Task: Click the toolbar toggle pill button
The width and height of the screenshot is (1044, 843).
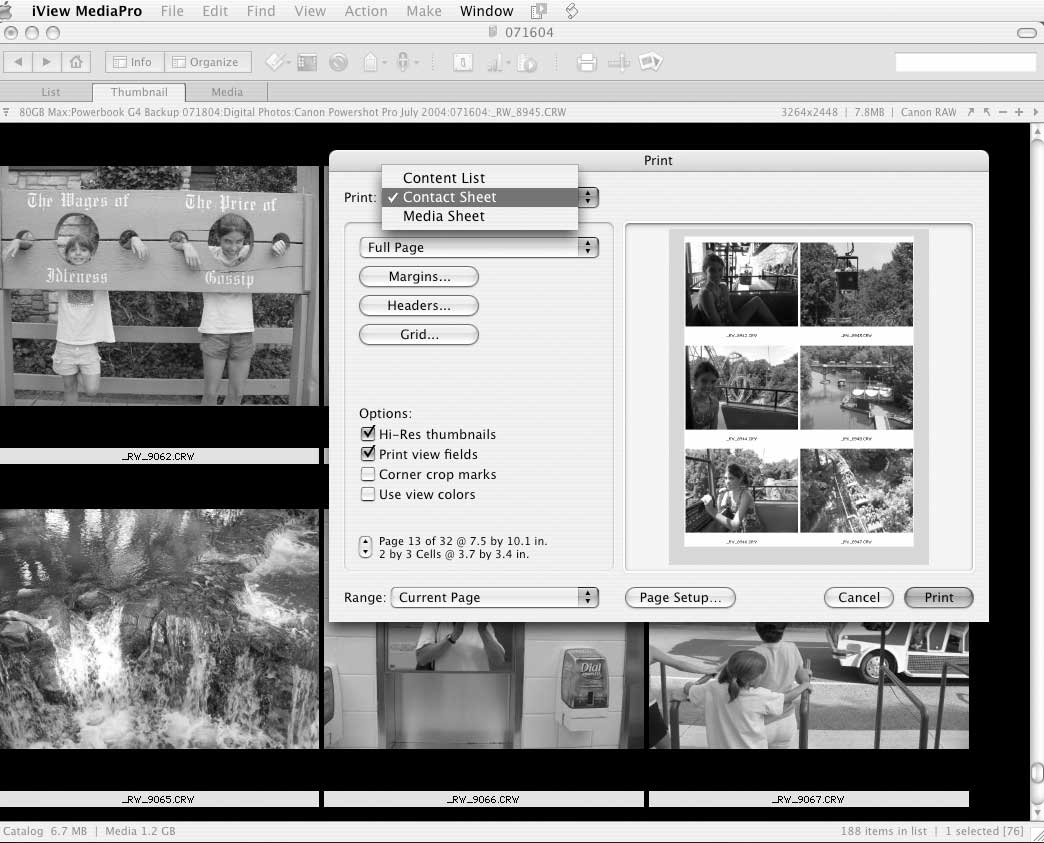Action: click(x=1026, y=33)
